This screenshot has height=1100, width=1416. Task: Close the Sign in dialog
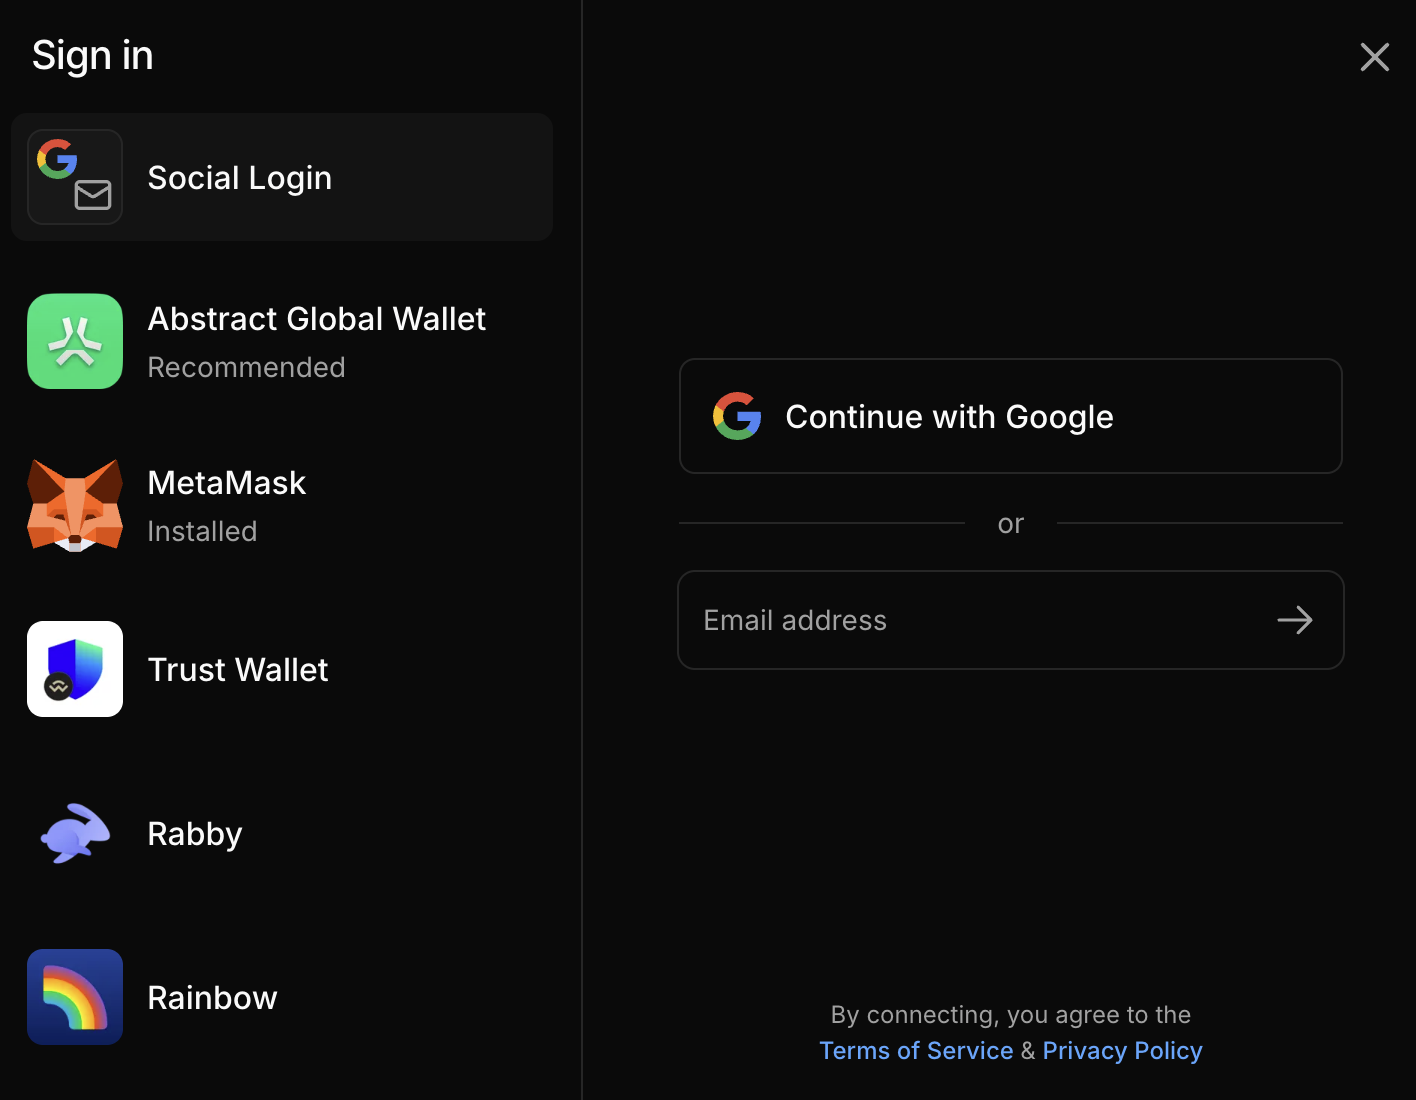1375,57
